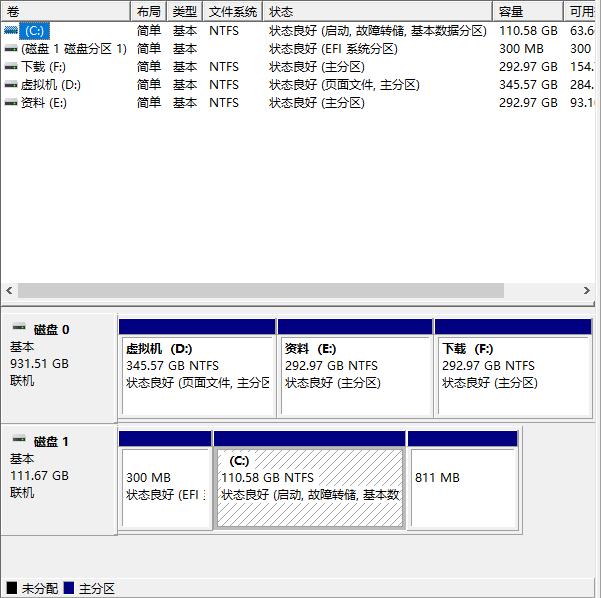This screenshot has height=598, width=601.
Task: Click the black 未分配 legend swatch
Action: tap(11, 588)
